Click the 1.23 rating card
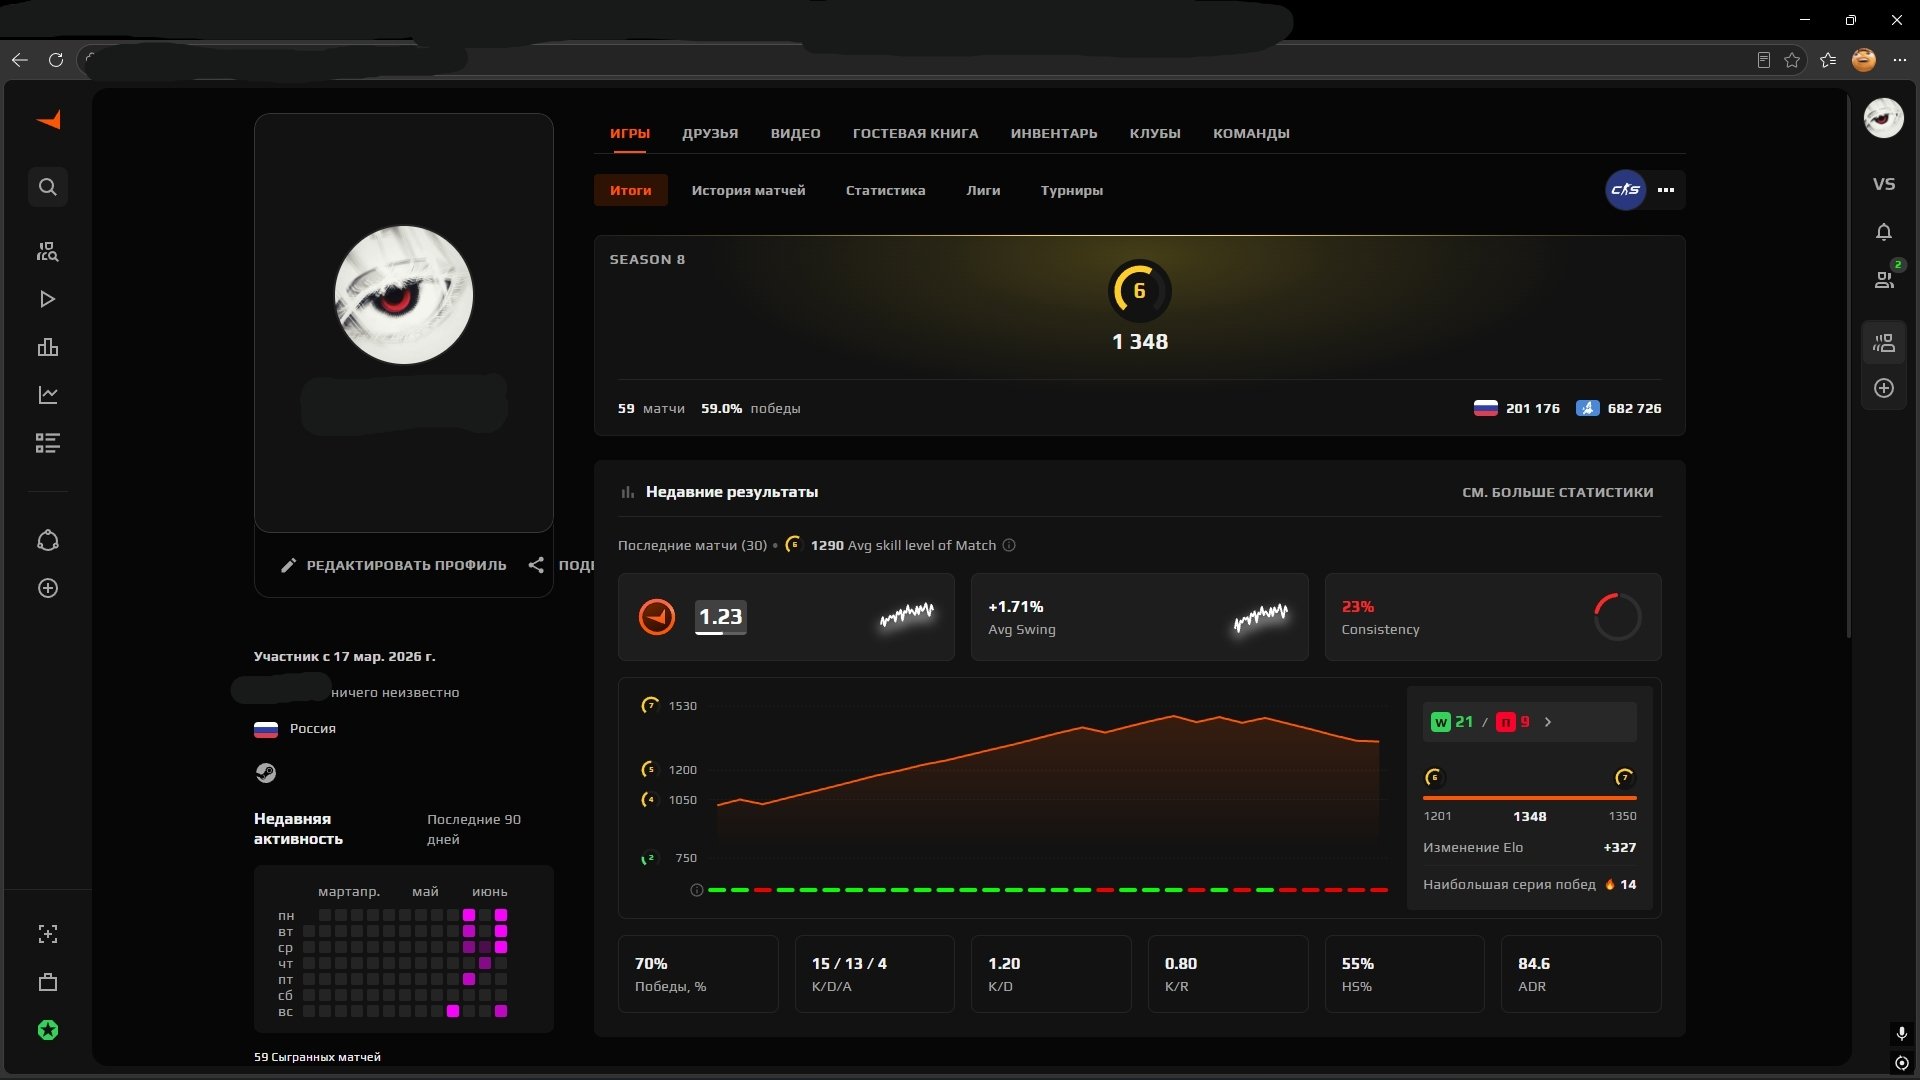The image size is (1920, 1080). pos(786,617)
